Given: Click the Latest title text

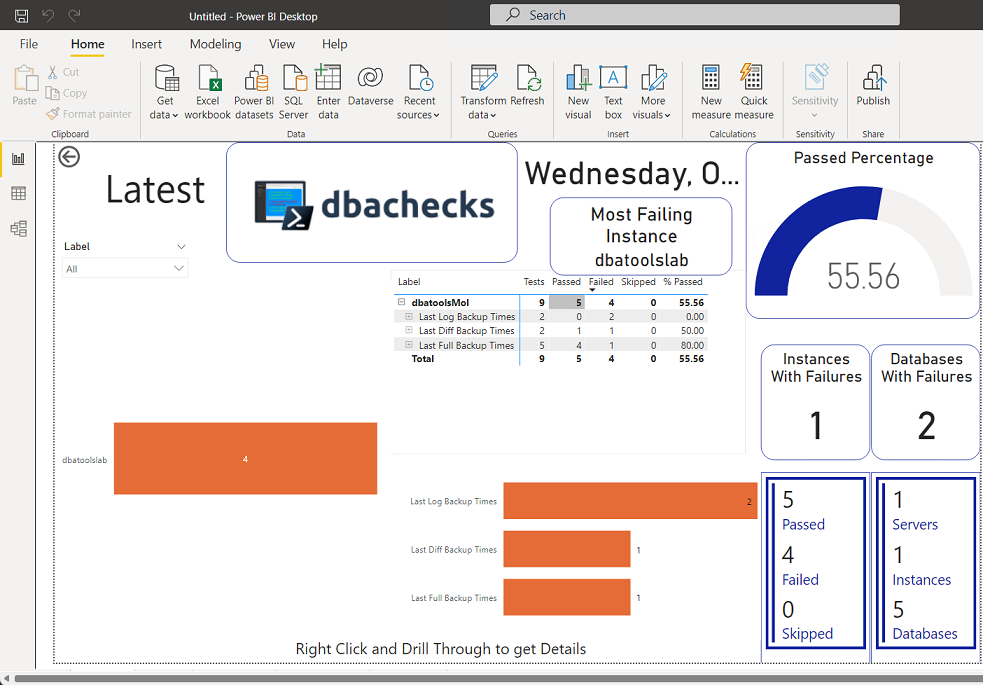Looking at the screenshot, I should [x=155, y=190].
